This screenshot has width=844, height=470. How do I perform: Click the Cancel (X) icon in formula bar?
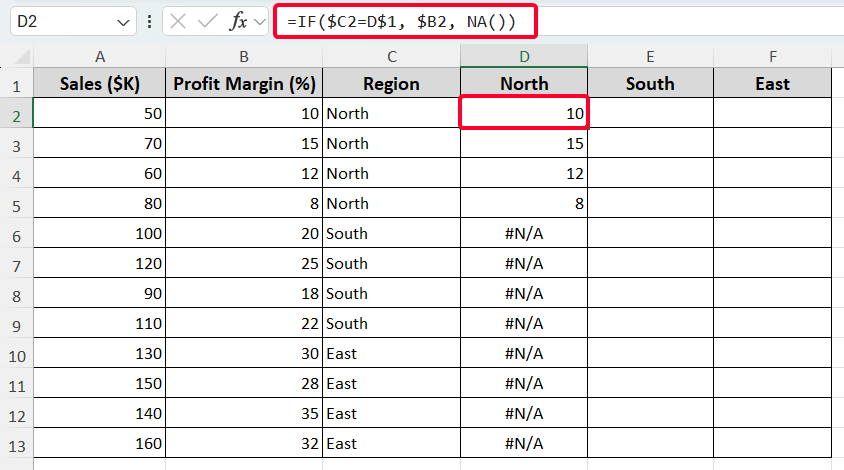[179, 21]
